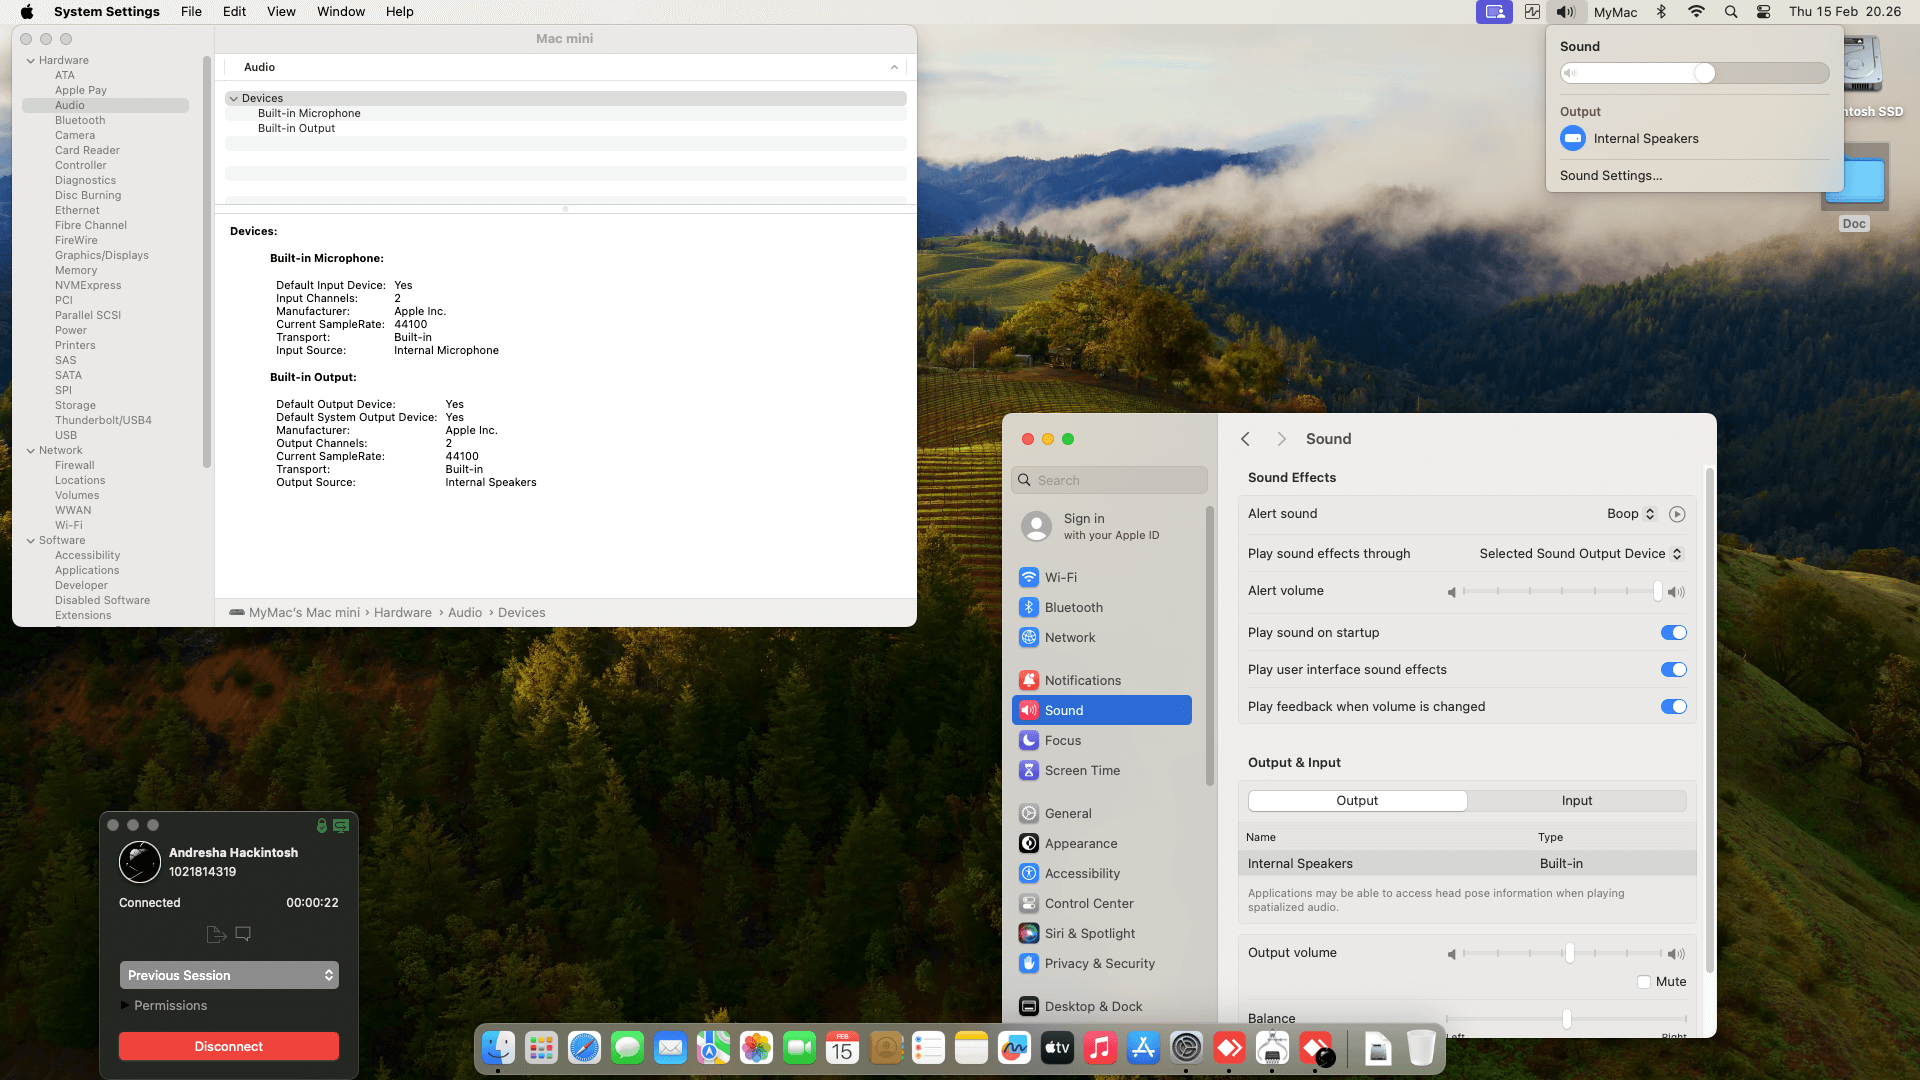This screenshot has width=1920, height=1080.
Task: Open the Music app in the Dock
Action: point(1100,1048)
